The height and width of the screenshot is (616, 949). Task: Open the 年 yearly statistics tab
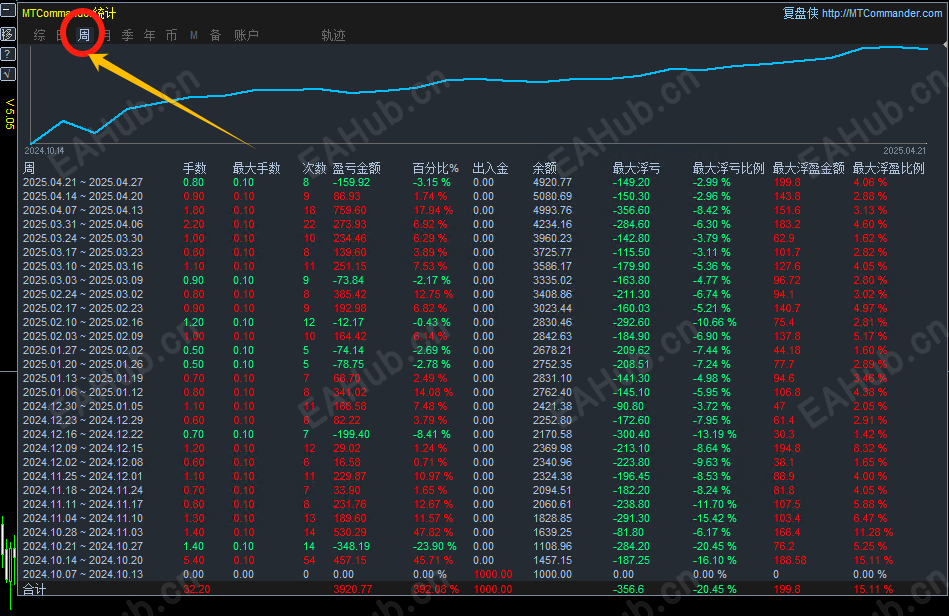point(149,36)
